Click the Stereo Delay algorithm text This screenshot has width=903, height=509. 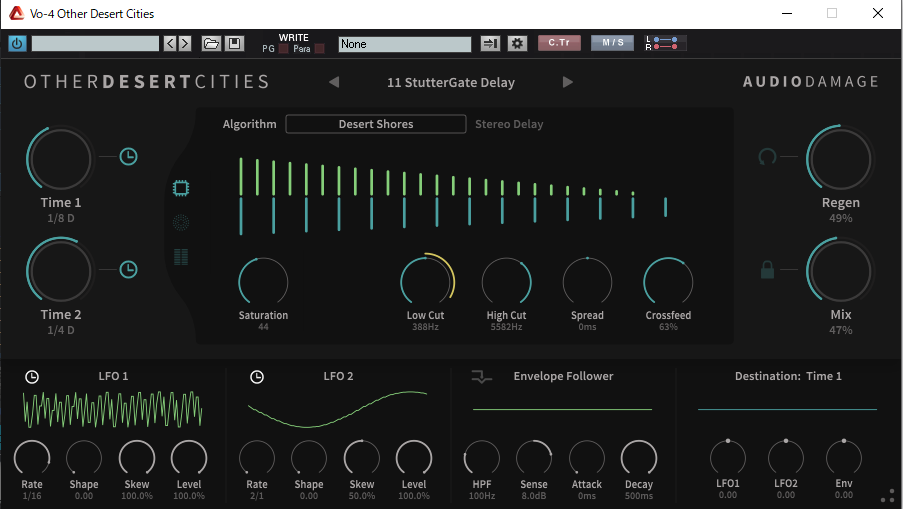509,124
